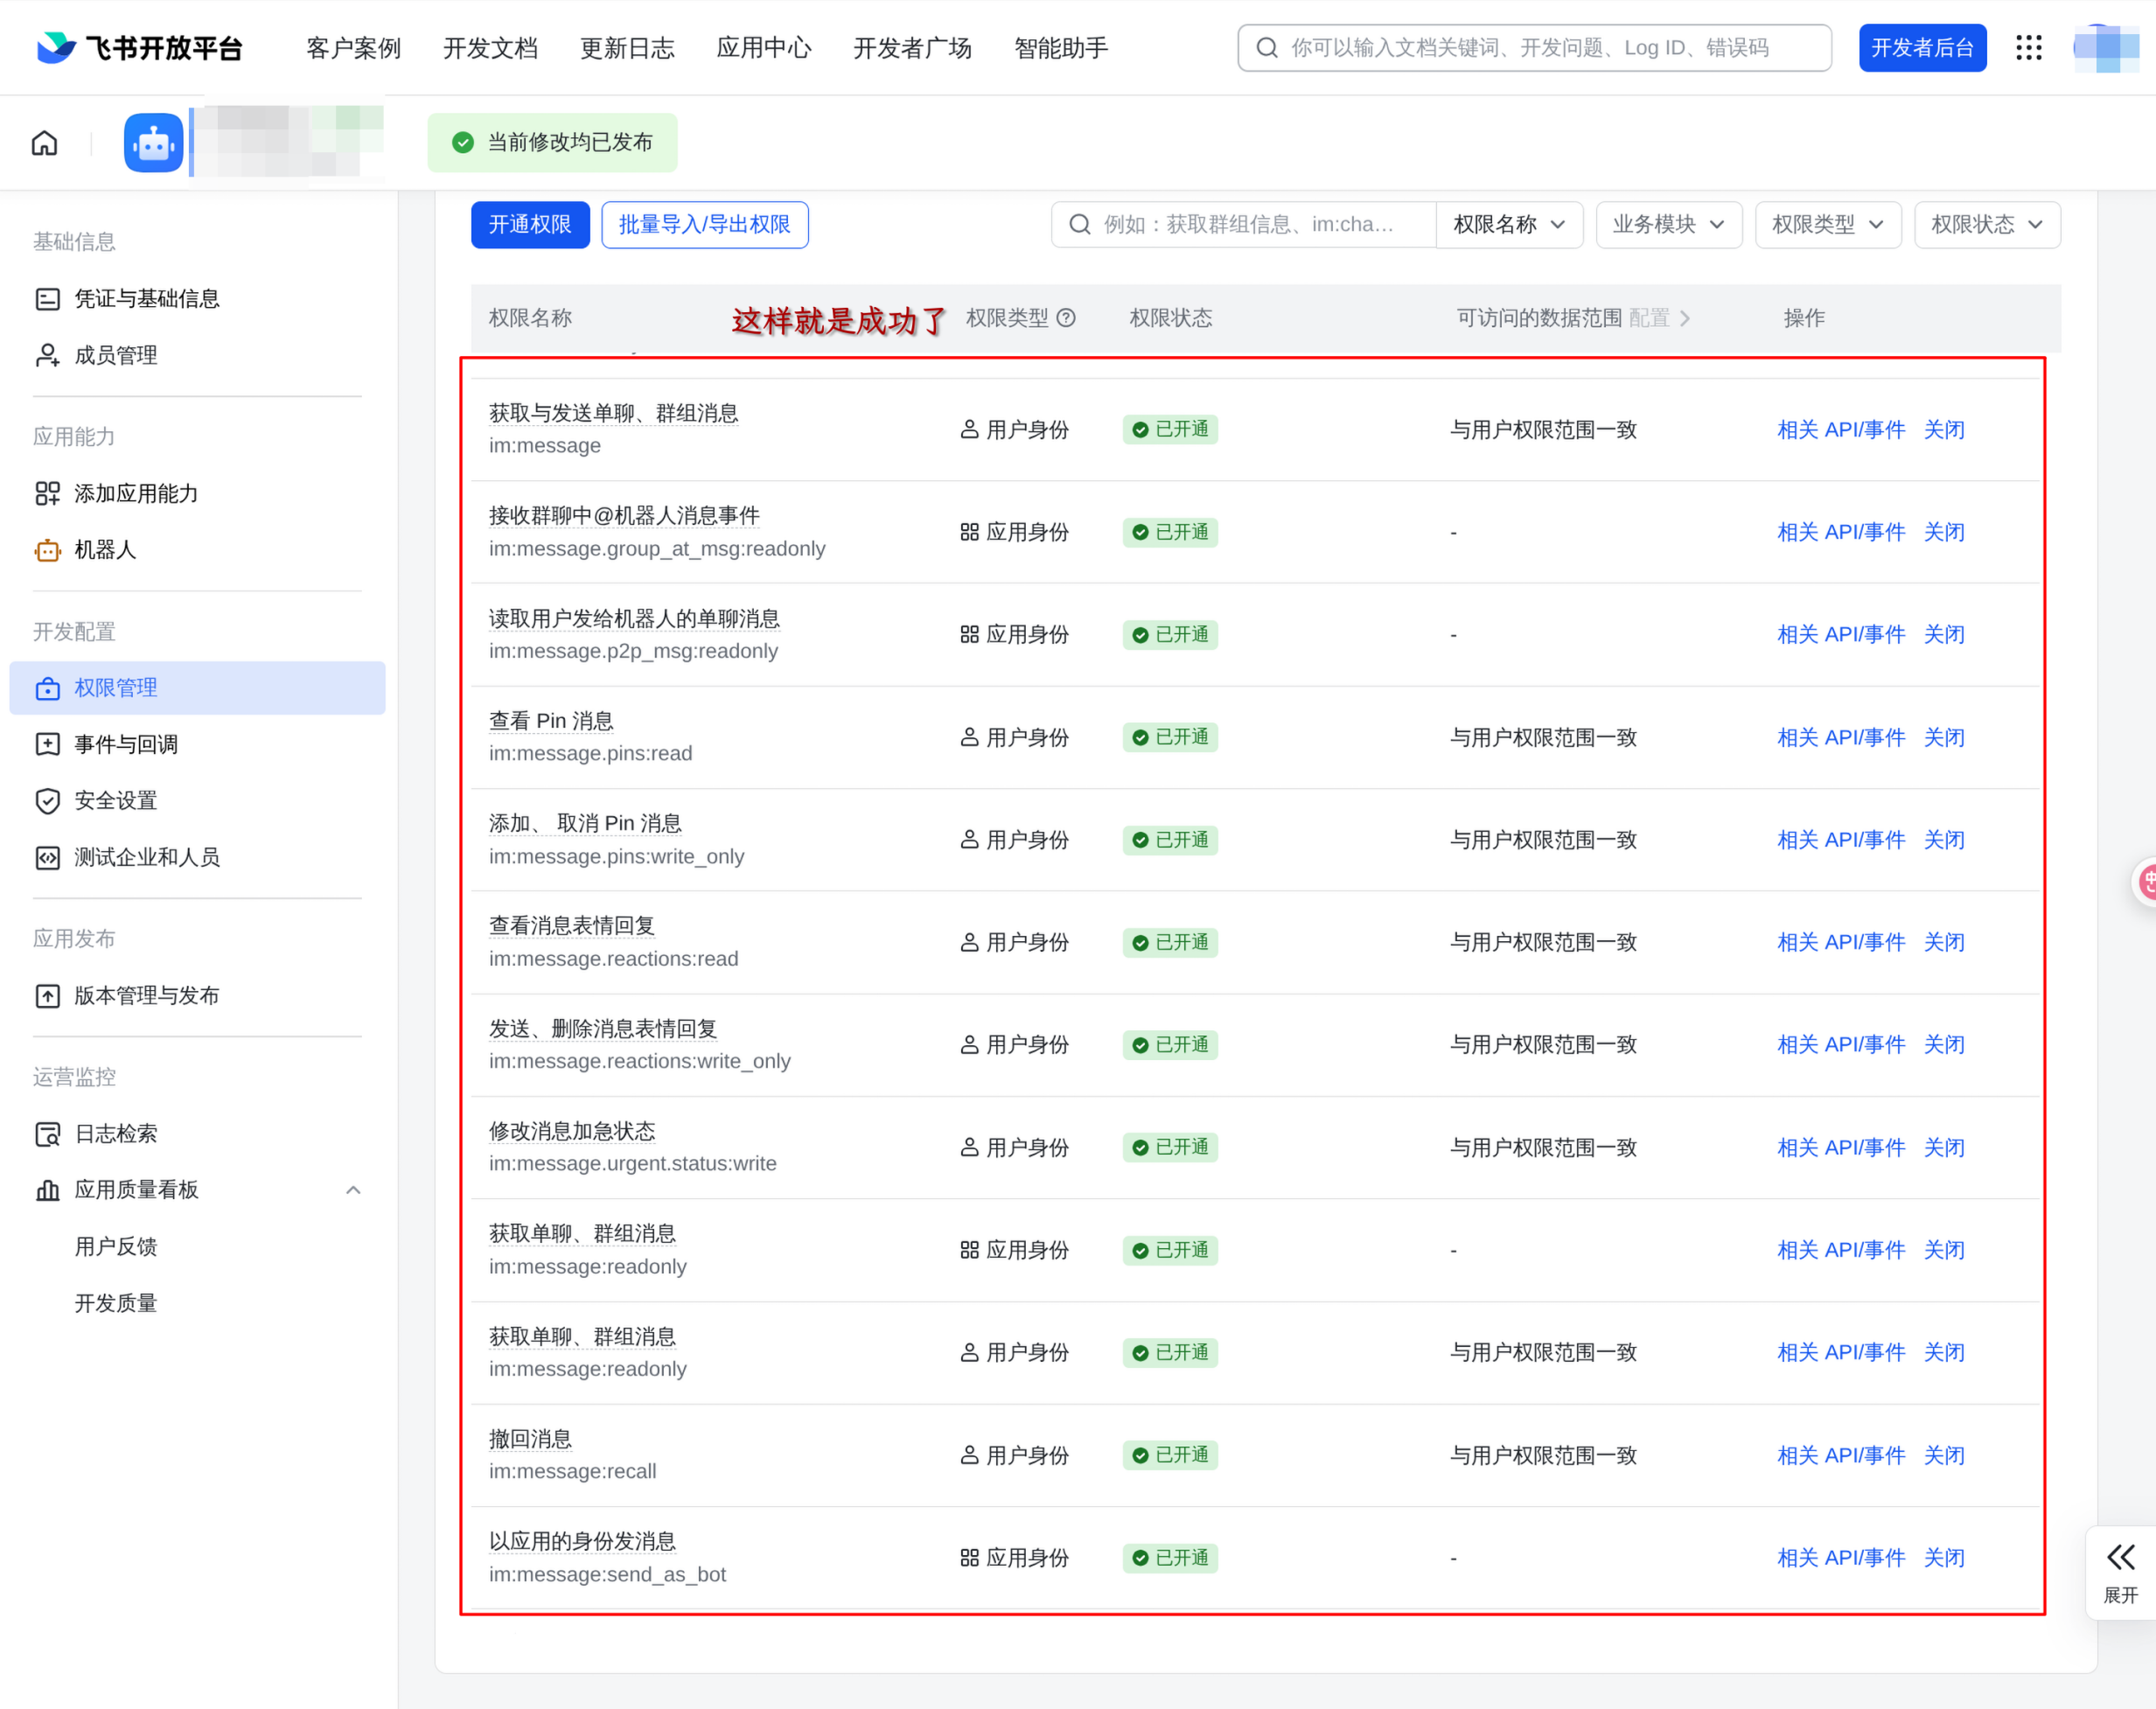The image size is (2156, 1709).
Task: Collapse the 应用质量看板 section
Action: click(352, 1190)
